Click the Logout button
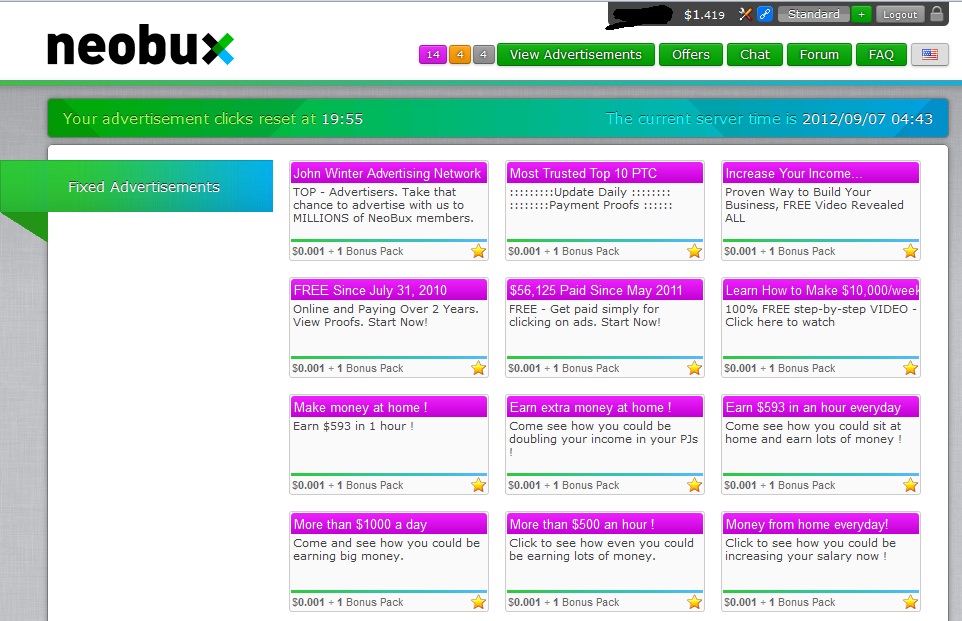The image size is (962, 621). point(900,14)
